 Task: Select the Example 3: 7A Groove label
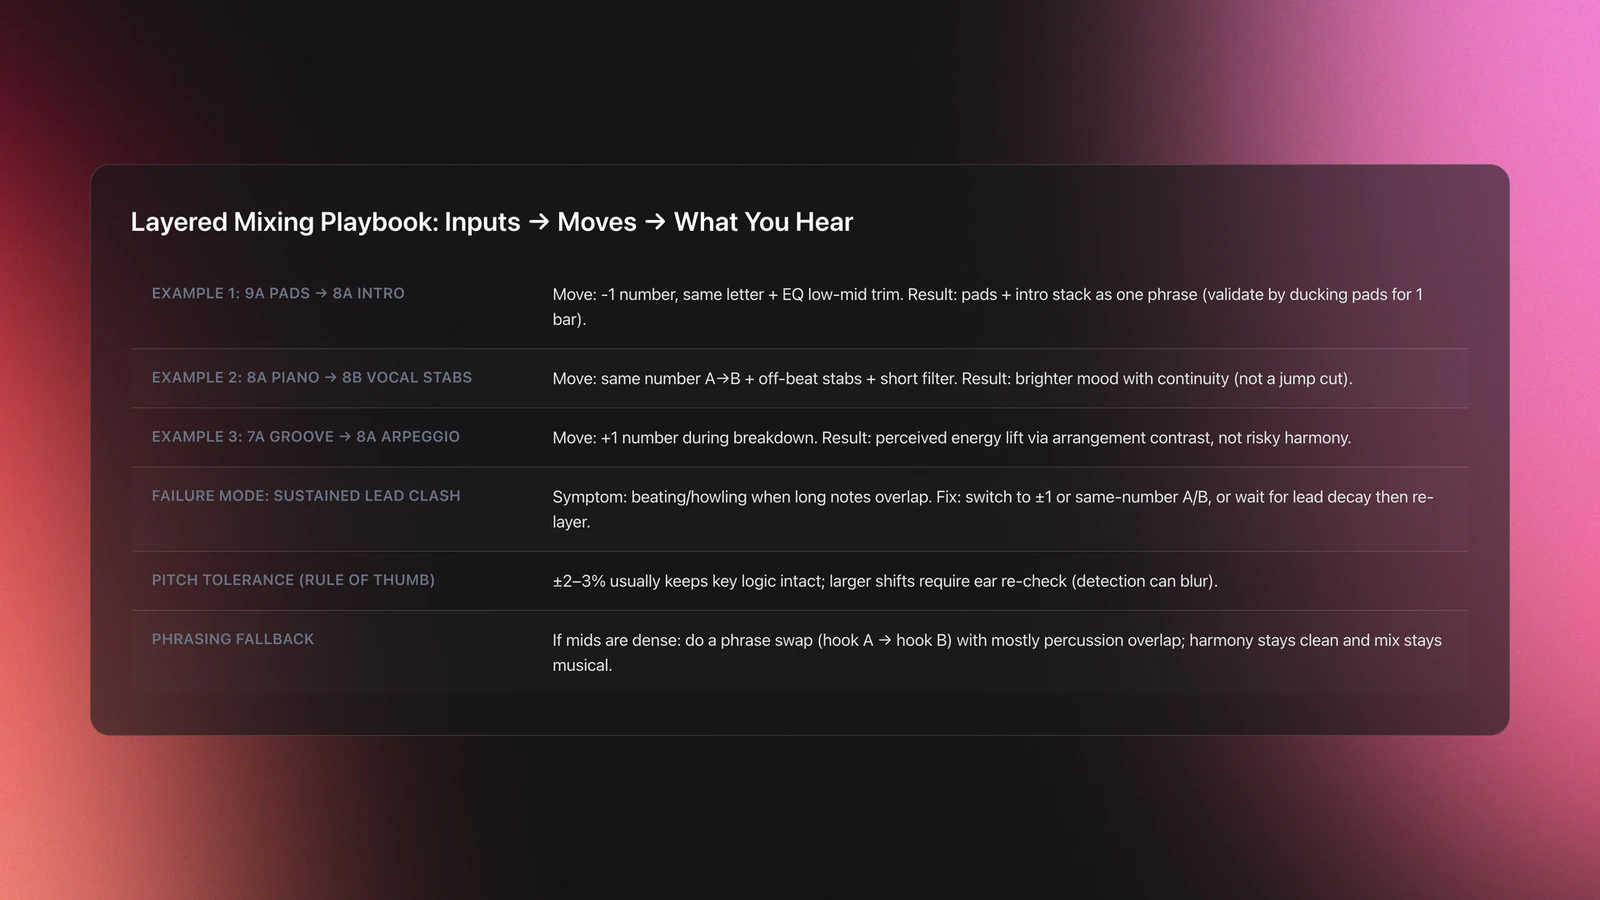click(306, 436)
